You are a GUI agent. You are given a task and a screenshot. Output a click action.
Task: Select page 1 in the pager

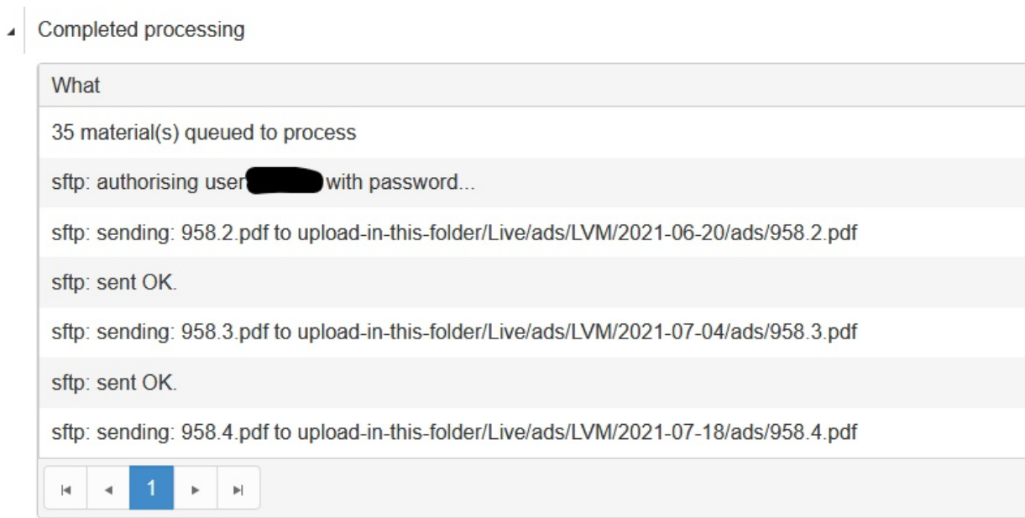click(152, 489)
